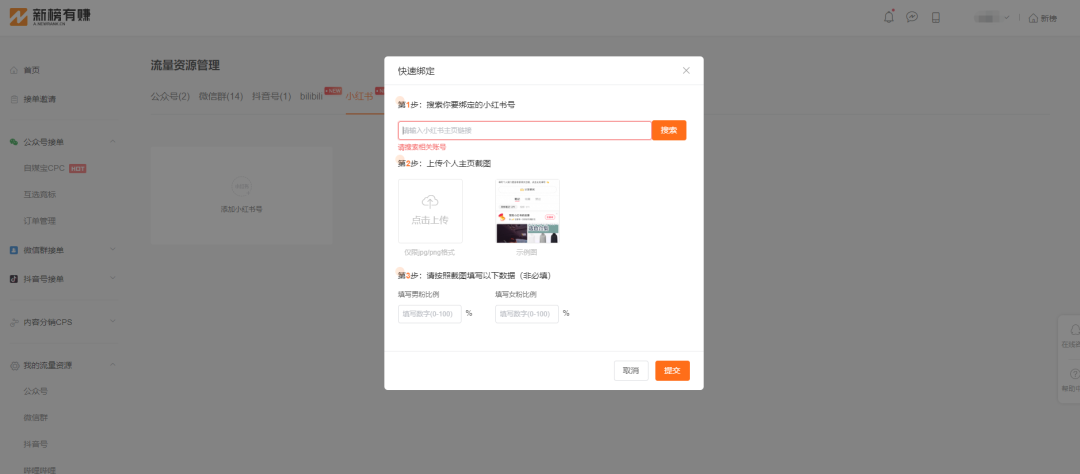
Task: Click the cloud upload icon 点击上传
Action: tap(430, 210)
